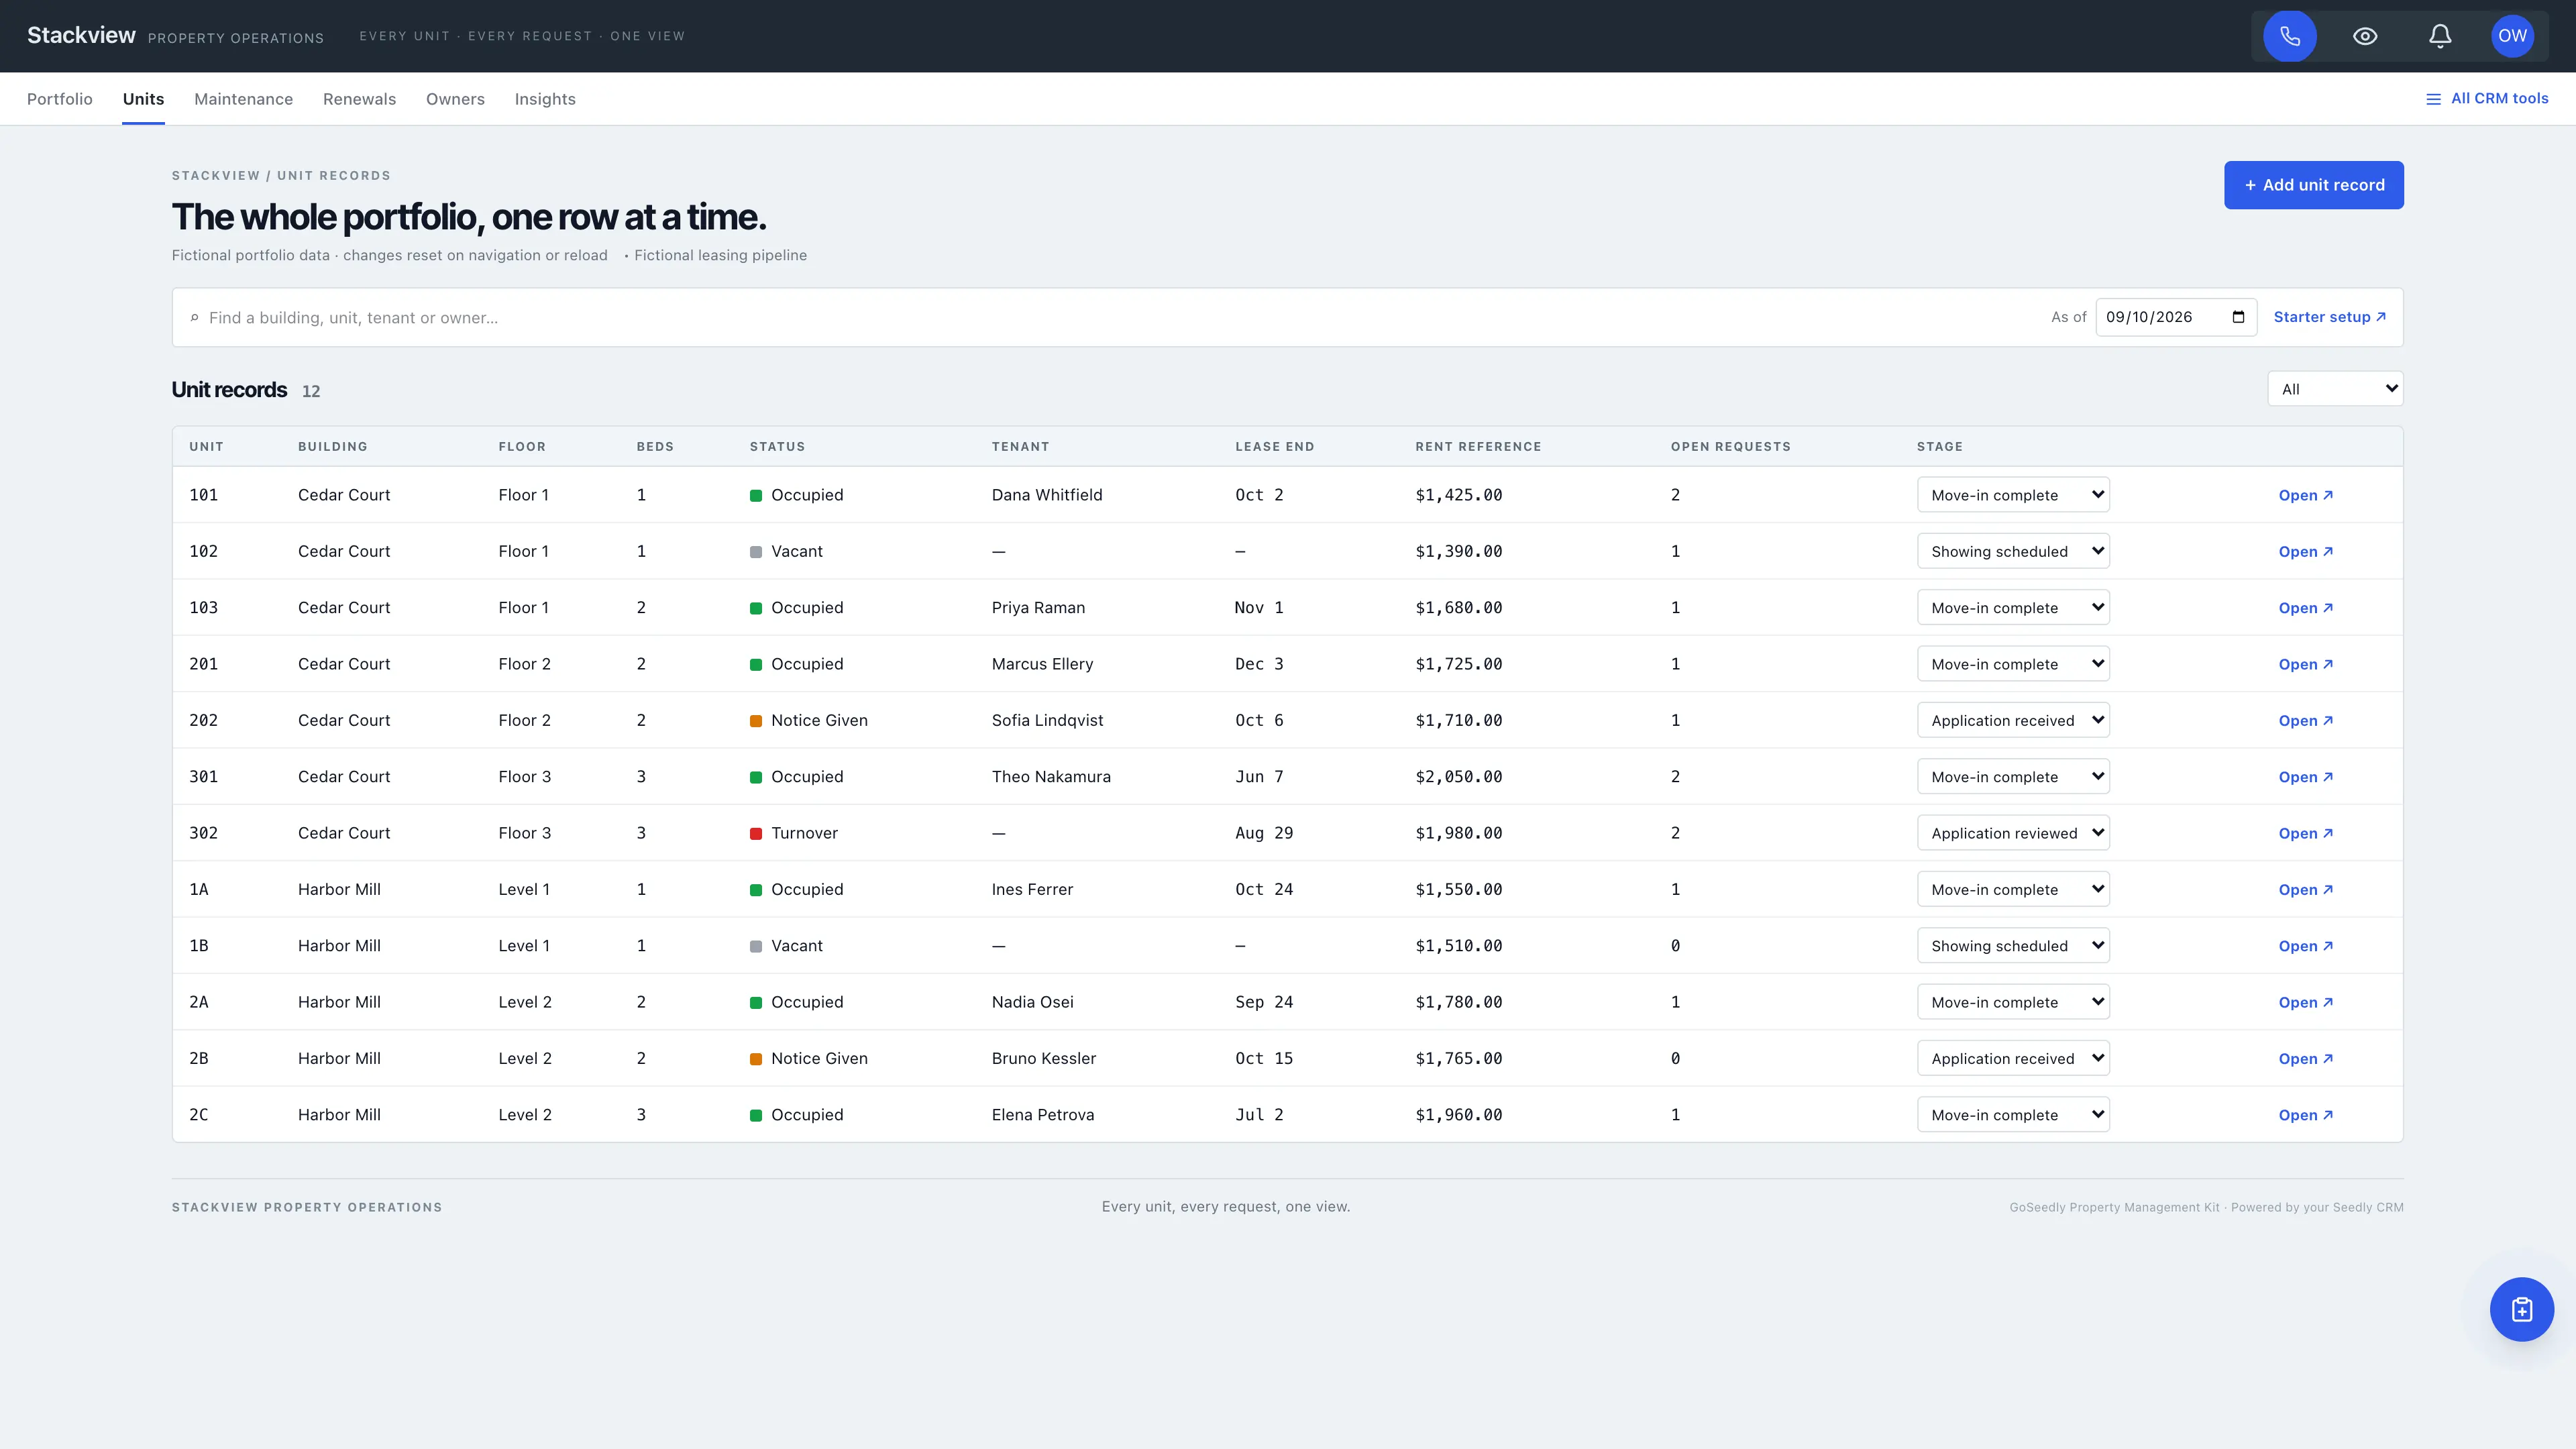Viewport: 2576px width, 1449px height.
Task: Click the Add unit record button
Action: coord(2313,185)
